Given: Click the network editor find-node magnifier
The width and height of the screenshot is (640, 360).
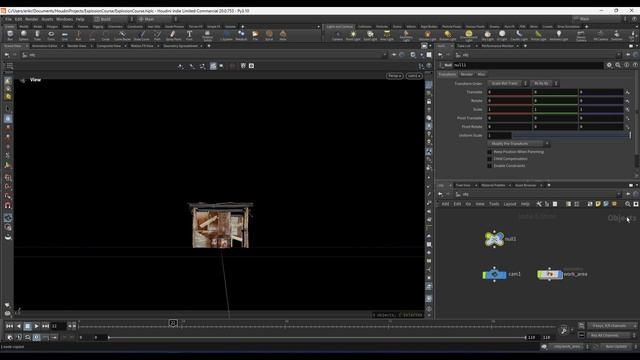Looking at the screenshot, I should point(628,204).
